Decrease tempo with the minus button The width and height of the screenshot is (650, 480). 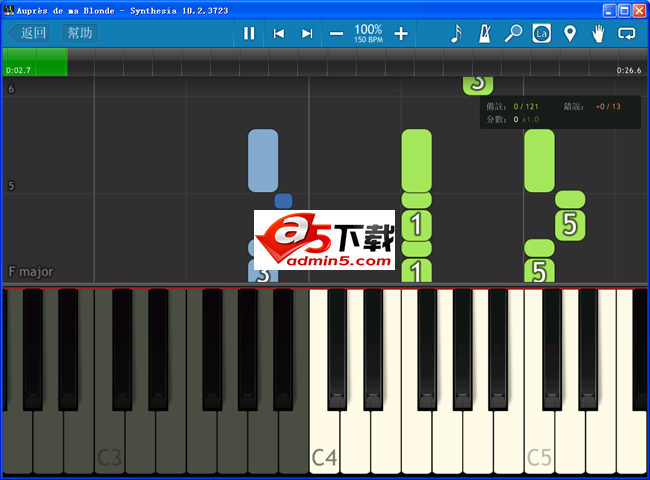[336, 34]
